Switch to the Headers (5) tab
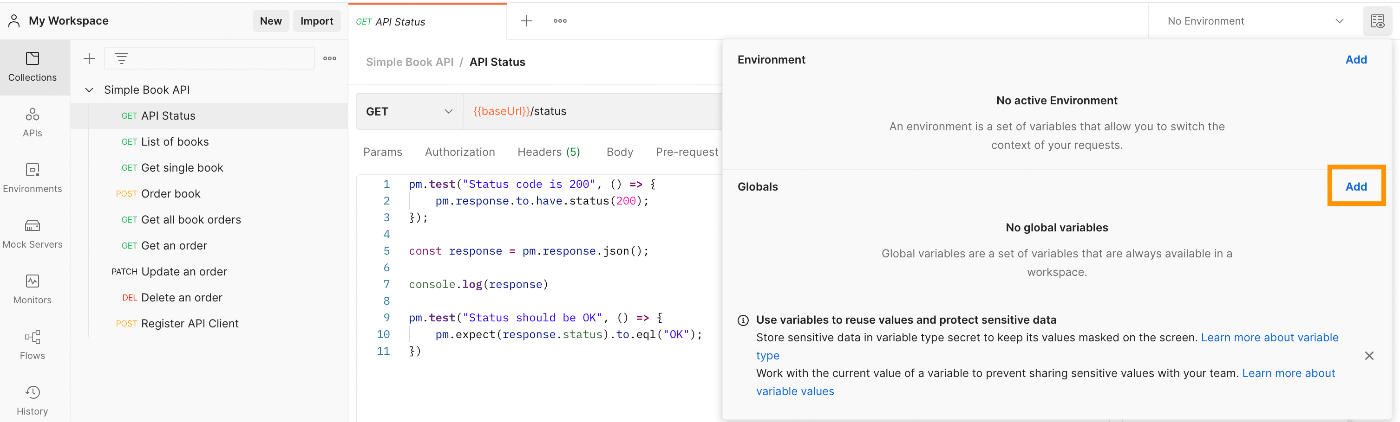This screenshot has height=422, width=1400. click(549, 152)
